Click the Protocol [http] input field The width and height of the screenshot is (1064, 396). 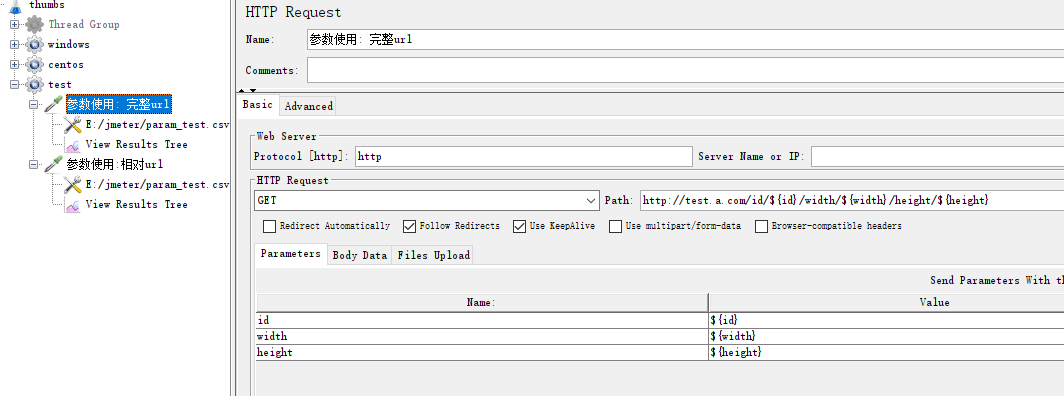click(x=523, y=157)
